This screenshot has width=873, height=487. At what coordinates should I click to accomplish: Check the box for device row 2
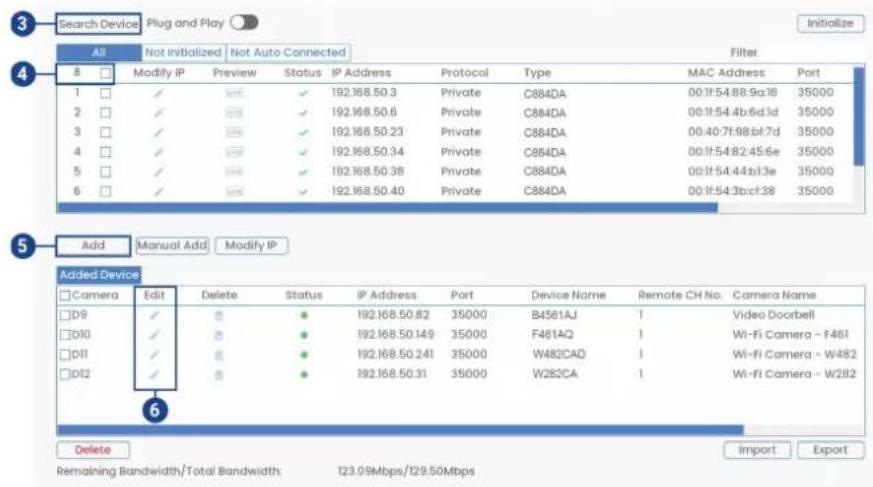pos(105,113)
